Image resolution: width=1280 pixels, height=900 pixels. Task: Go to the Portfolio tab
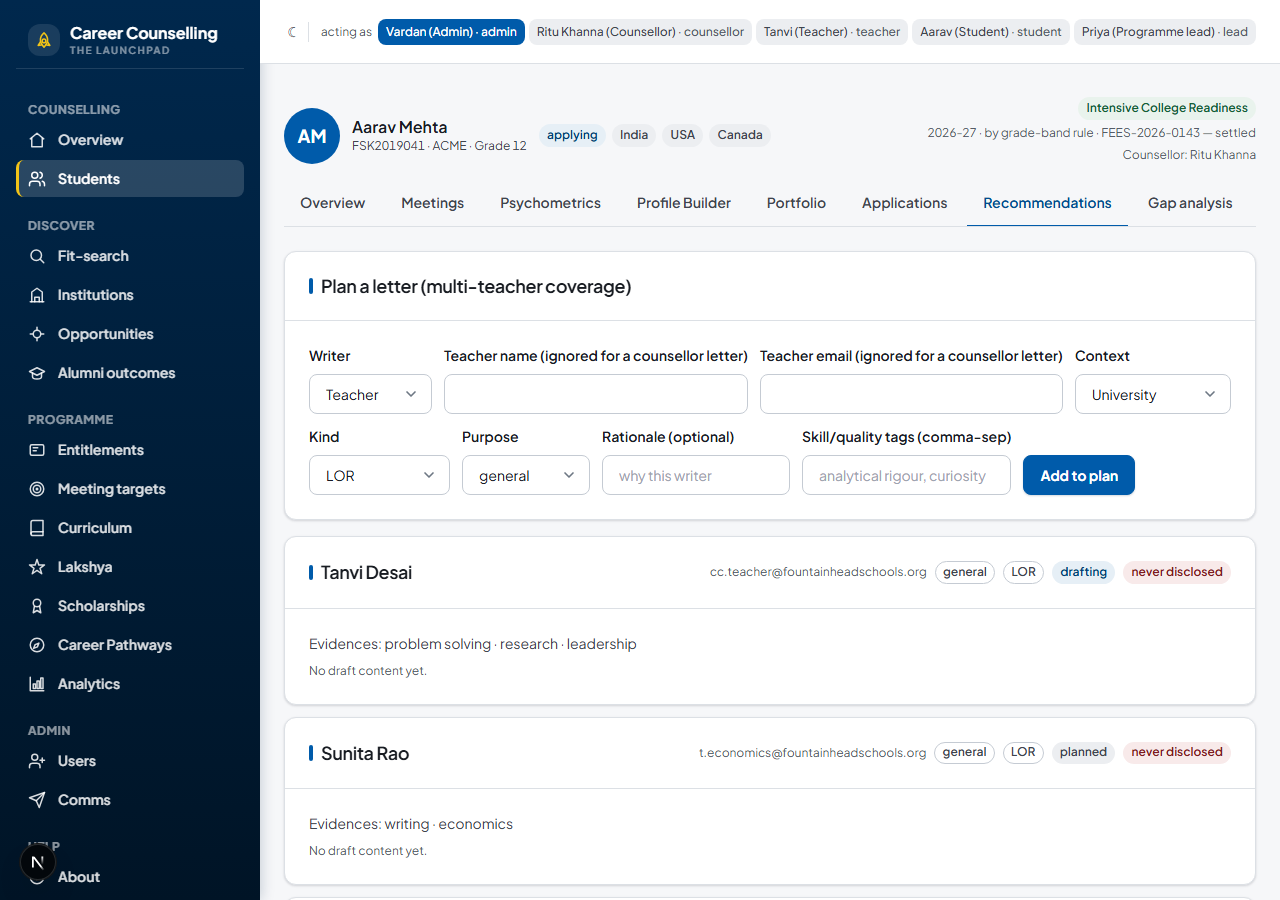click(797, 203)
